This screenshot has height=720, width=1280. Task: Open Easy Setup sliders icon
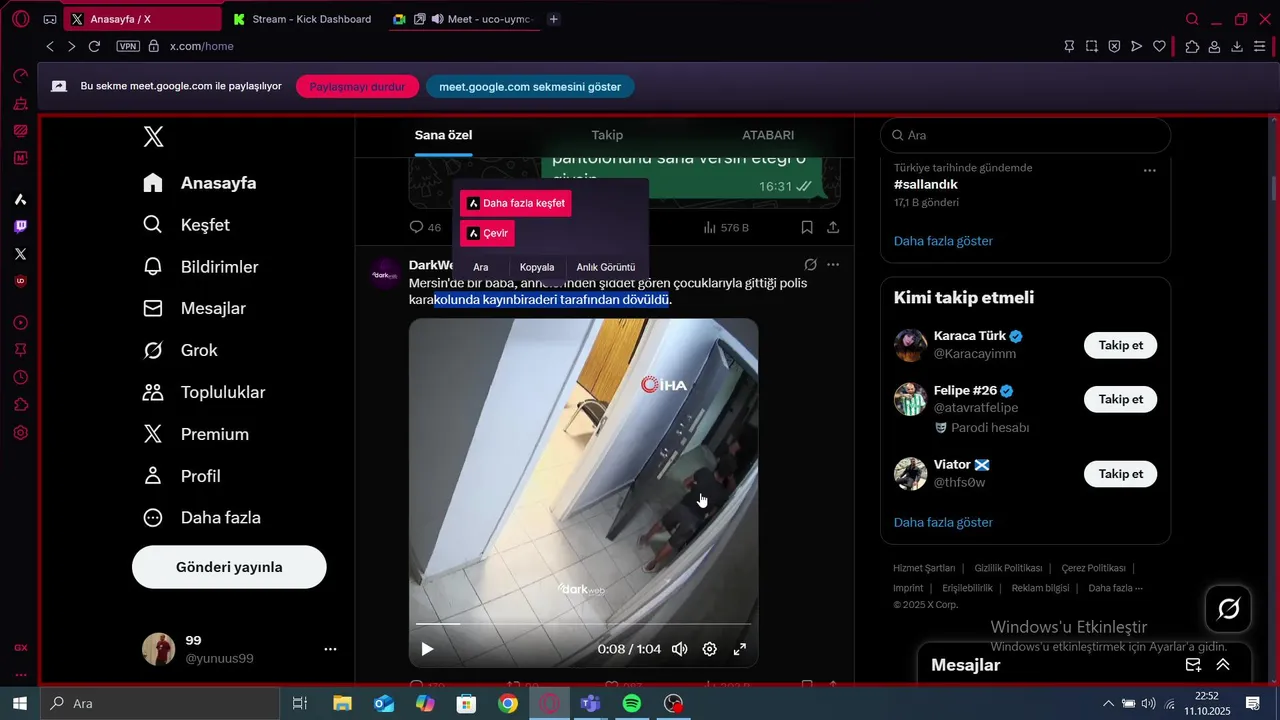[1260, 46]
